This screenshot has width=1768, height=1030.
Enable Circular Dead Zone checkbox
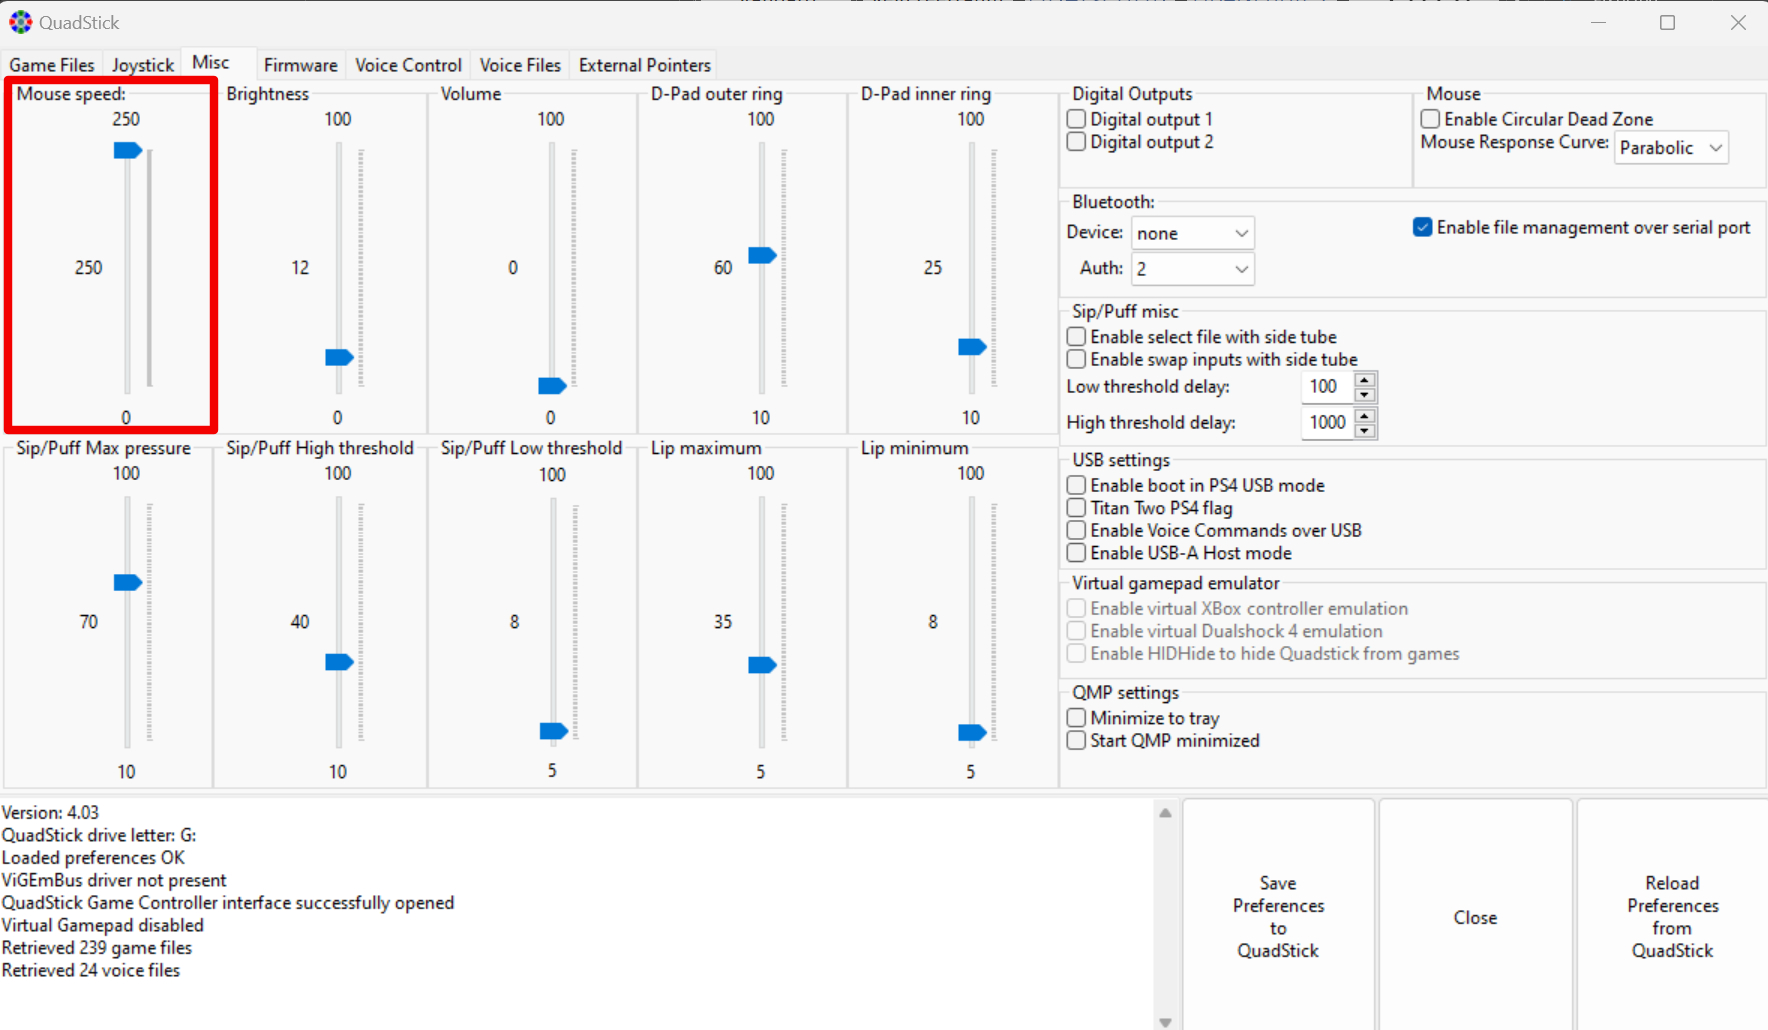[1431, 119]
